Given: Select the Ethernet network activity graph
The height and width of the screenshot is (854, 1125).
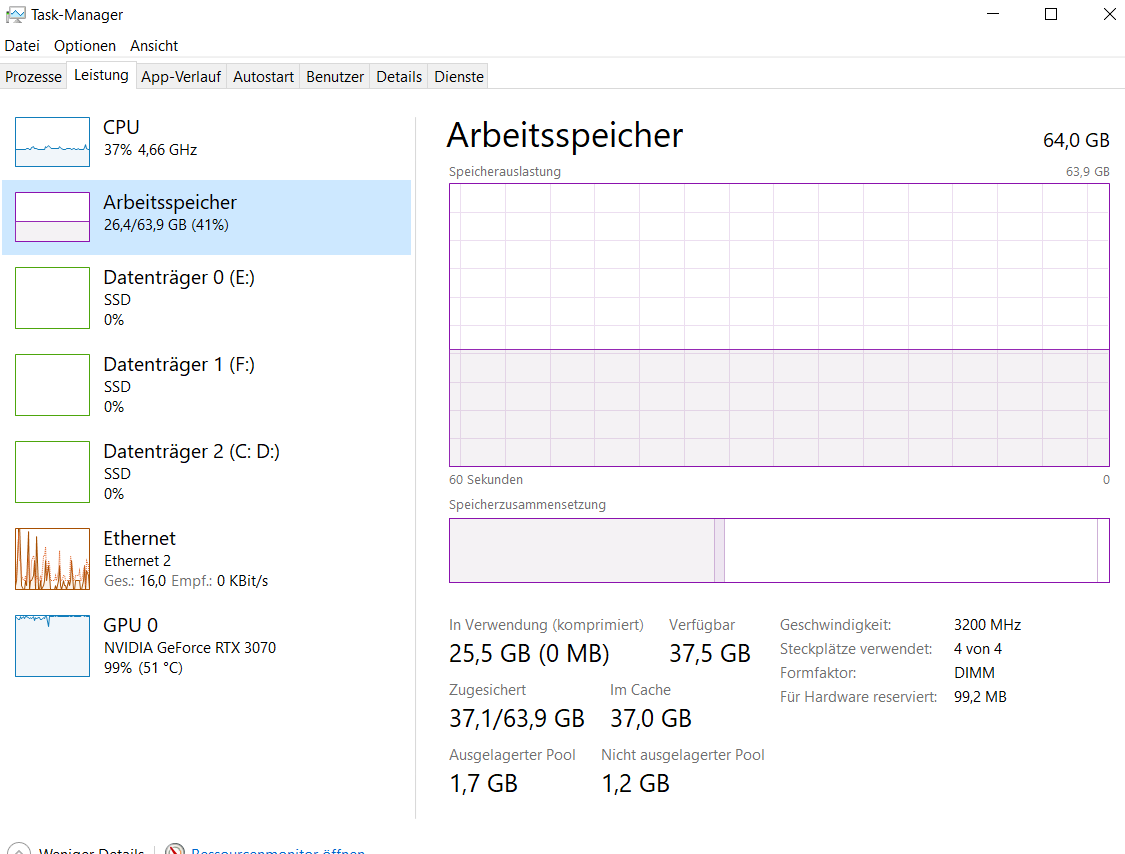Looking at the screenshot, I should (x=52, y=559).
